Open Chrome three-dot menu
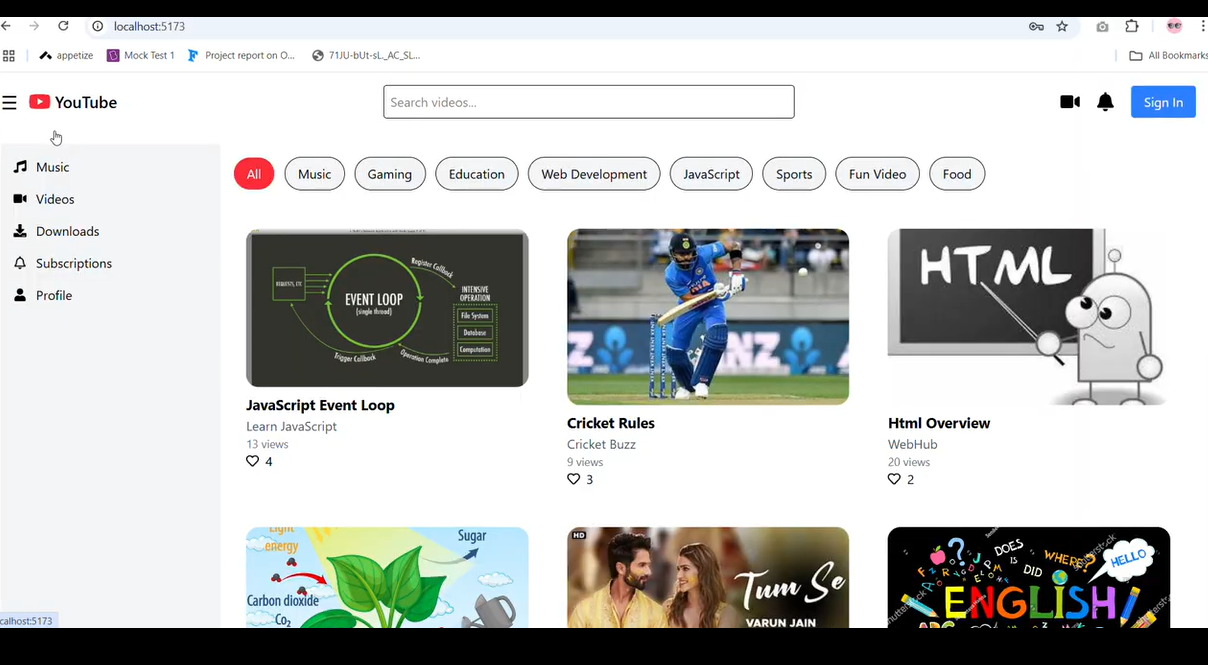 (x=1203, y=27)
